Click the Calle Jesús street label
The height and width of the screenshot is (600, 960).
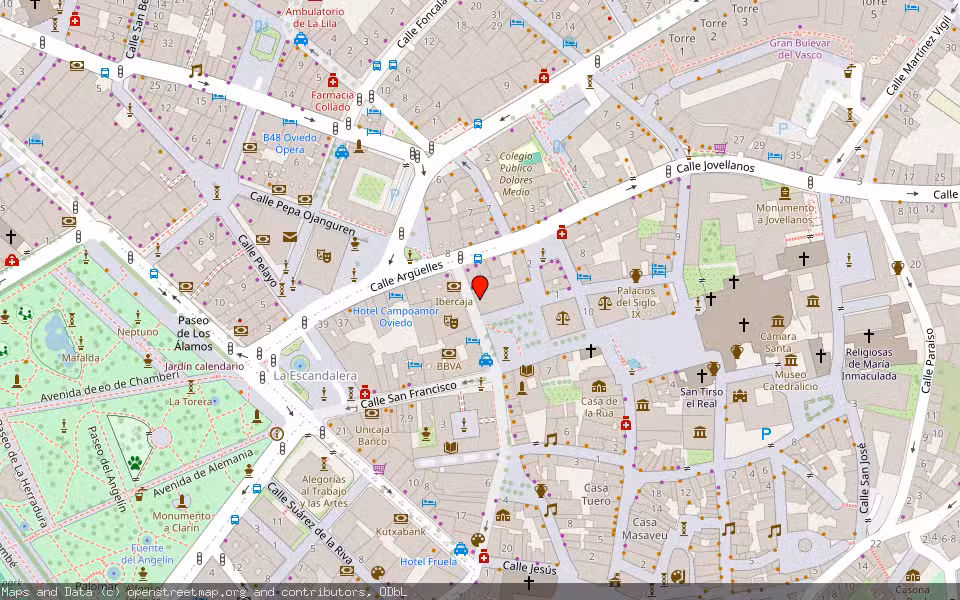530,568
